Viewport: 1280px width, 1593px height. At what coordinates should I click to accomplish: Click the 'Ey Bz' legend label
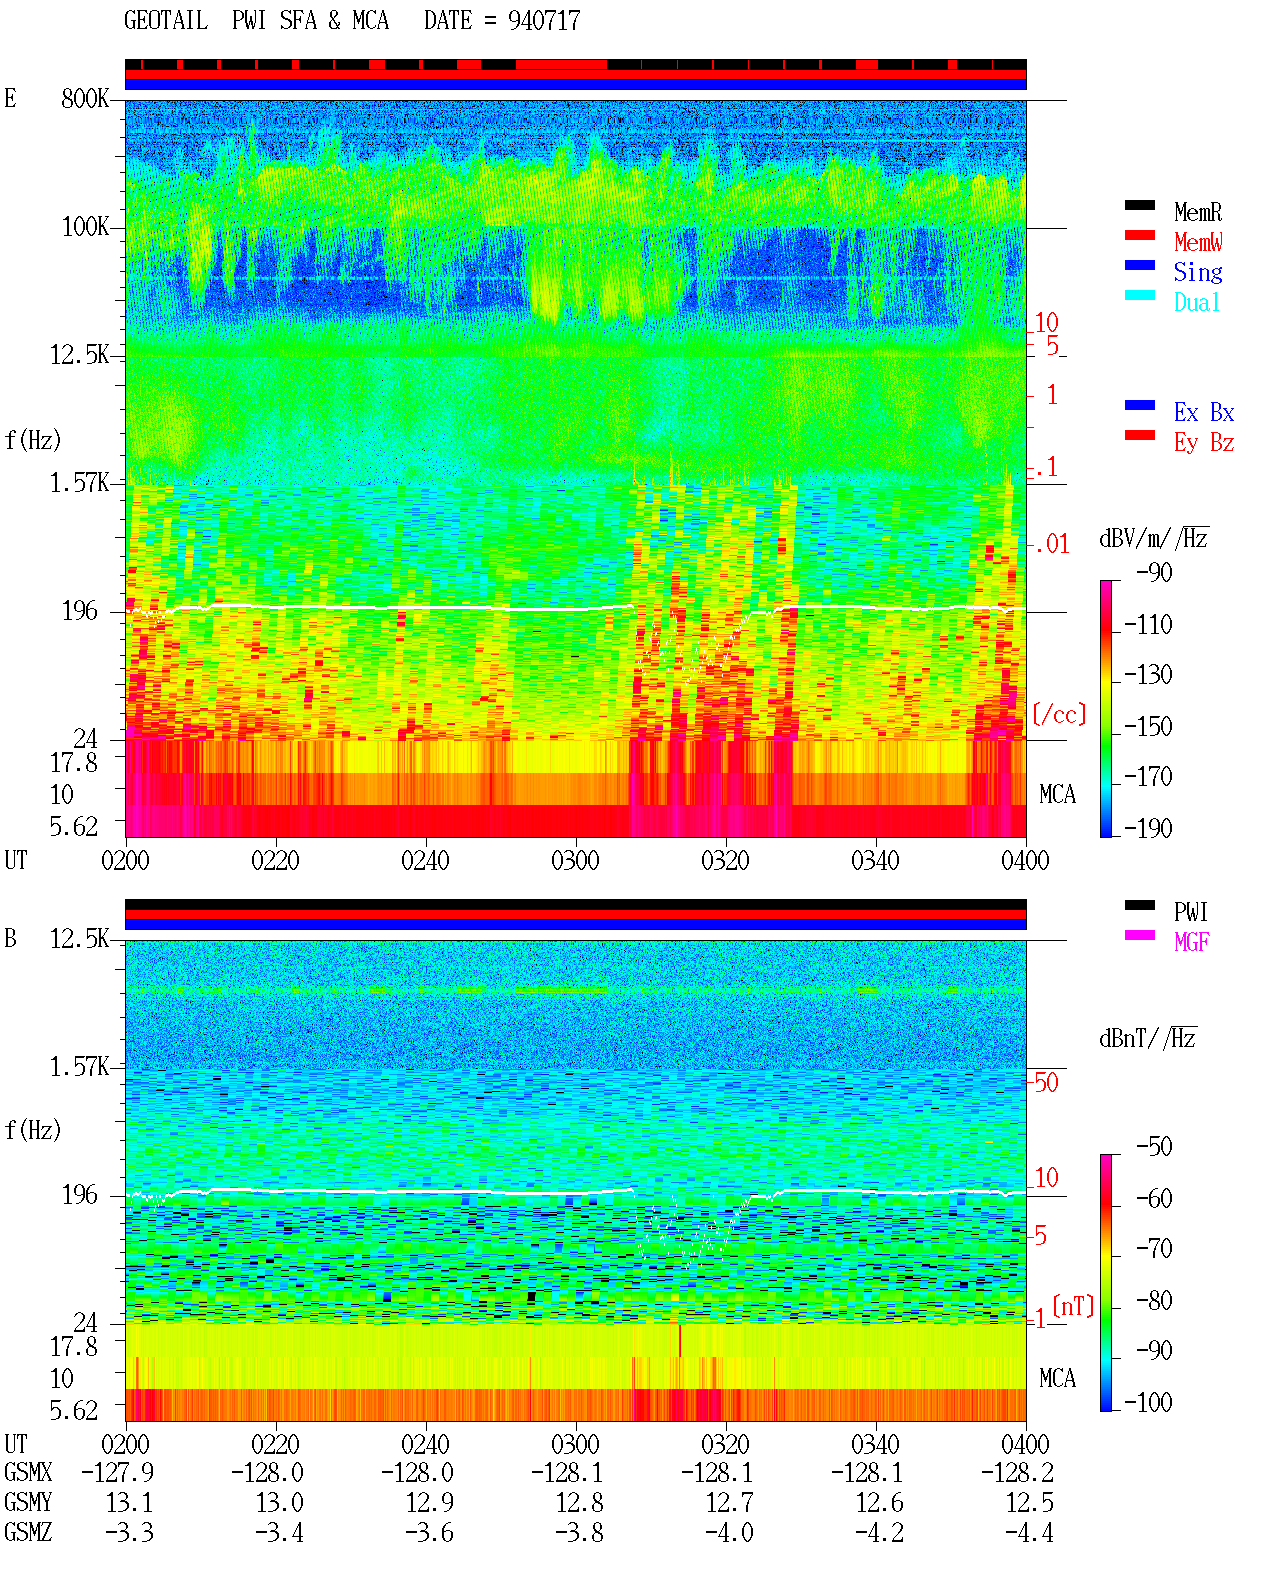1204,442
